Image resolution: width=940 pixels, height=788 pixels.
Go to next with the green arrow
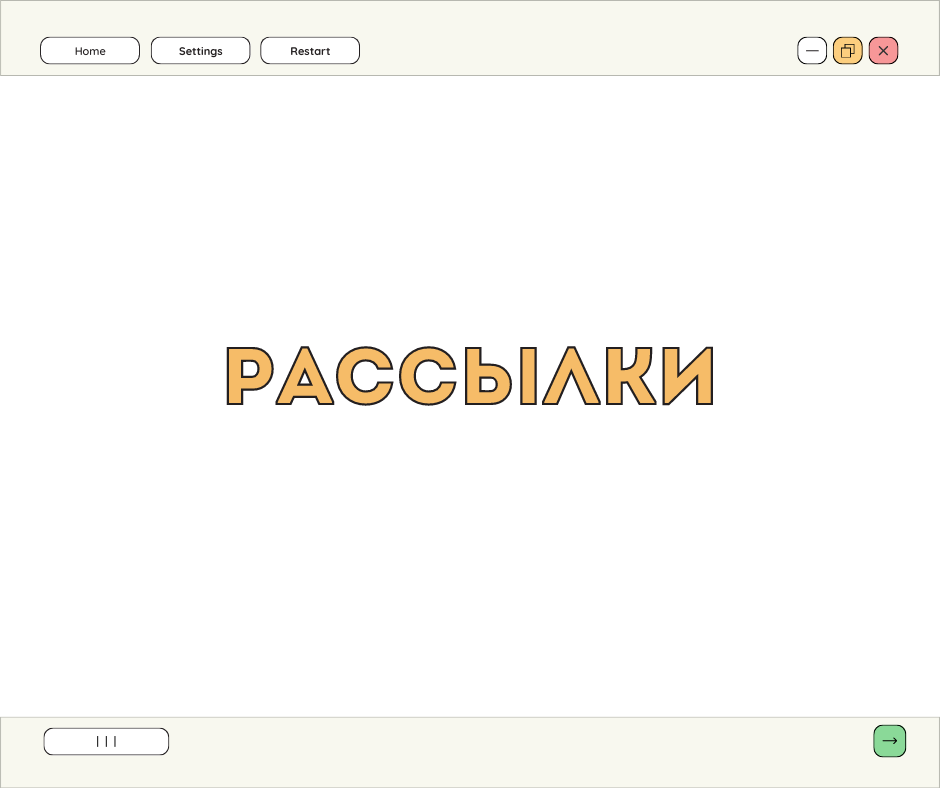tap(890, 741)
